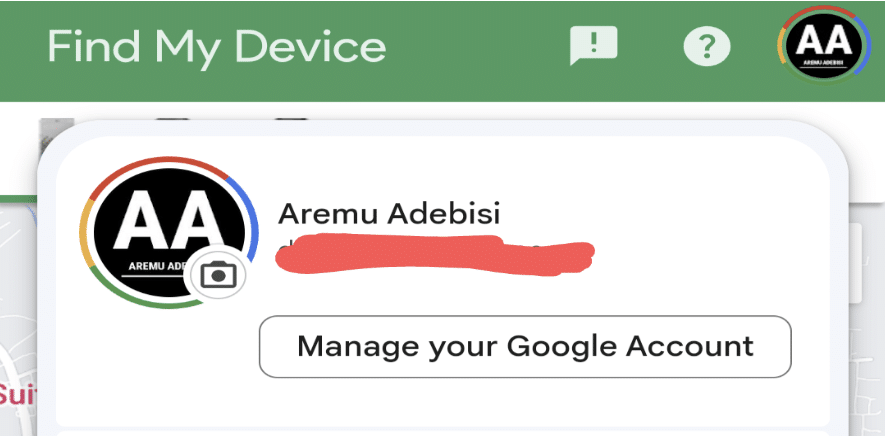Click the help question mark icon

tap(707, 46)
